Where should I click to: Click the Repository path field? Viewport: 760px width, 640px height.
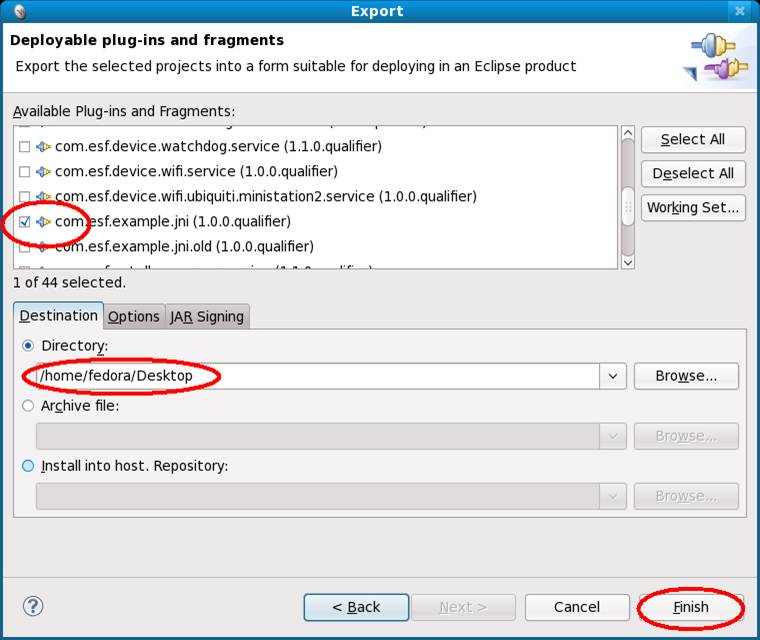(x=317, y=496)
